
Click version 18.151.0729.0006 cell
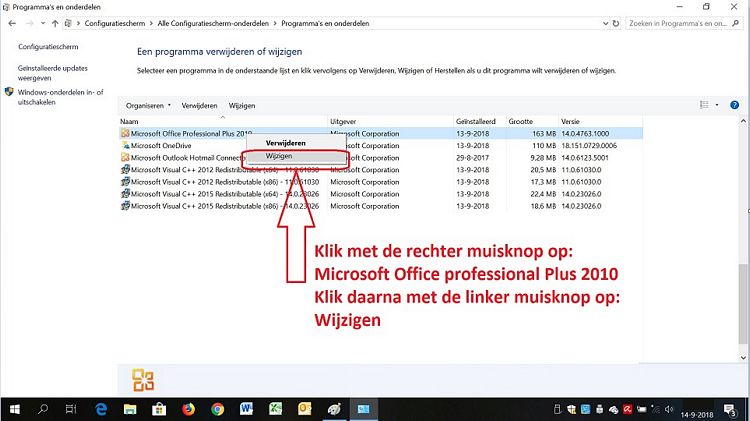pos(589,145)
